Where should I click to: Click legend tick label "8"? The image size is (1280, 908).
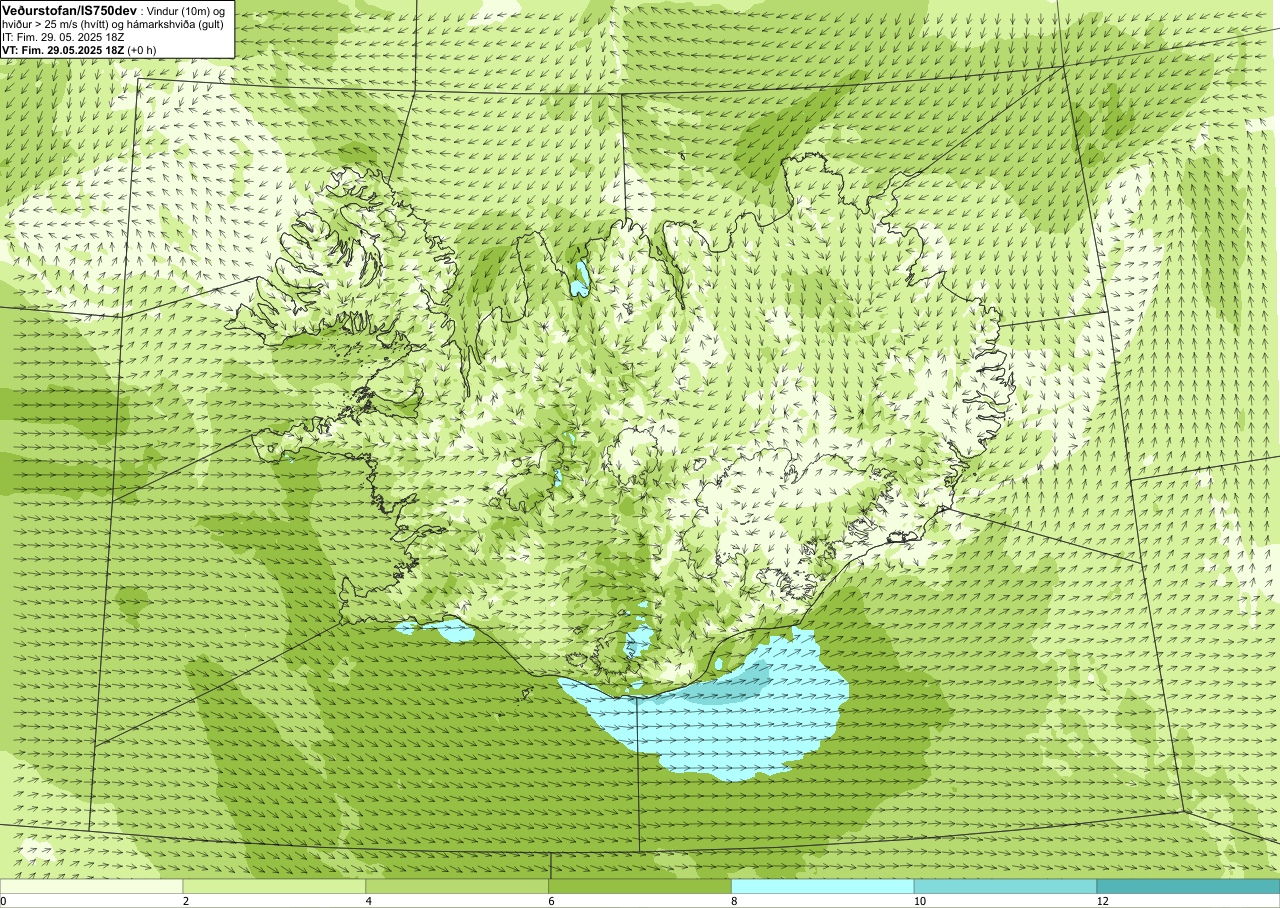click(734, 901)
